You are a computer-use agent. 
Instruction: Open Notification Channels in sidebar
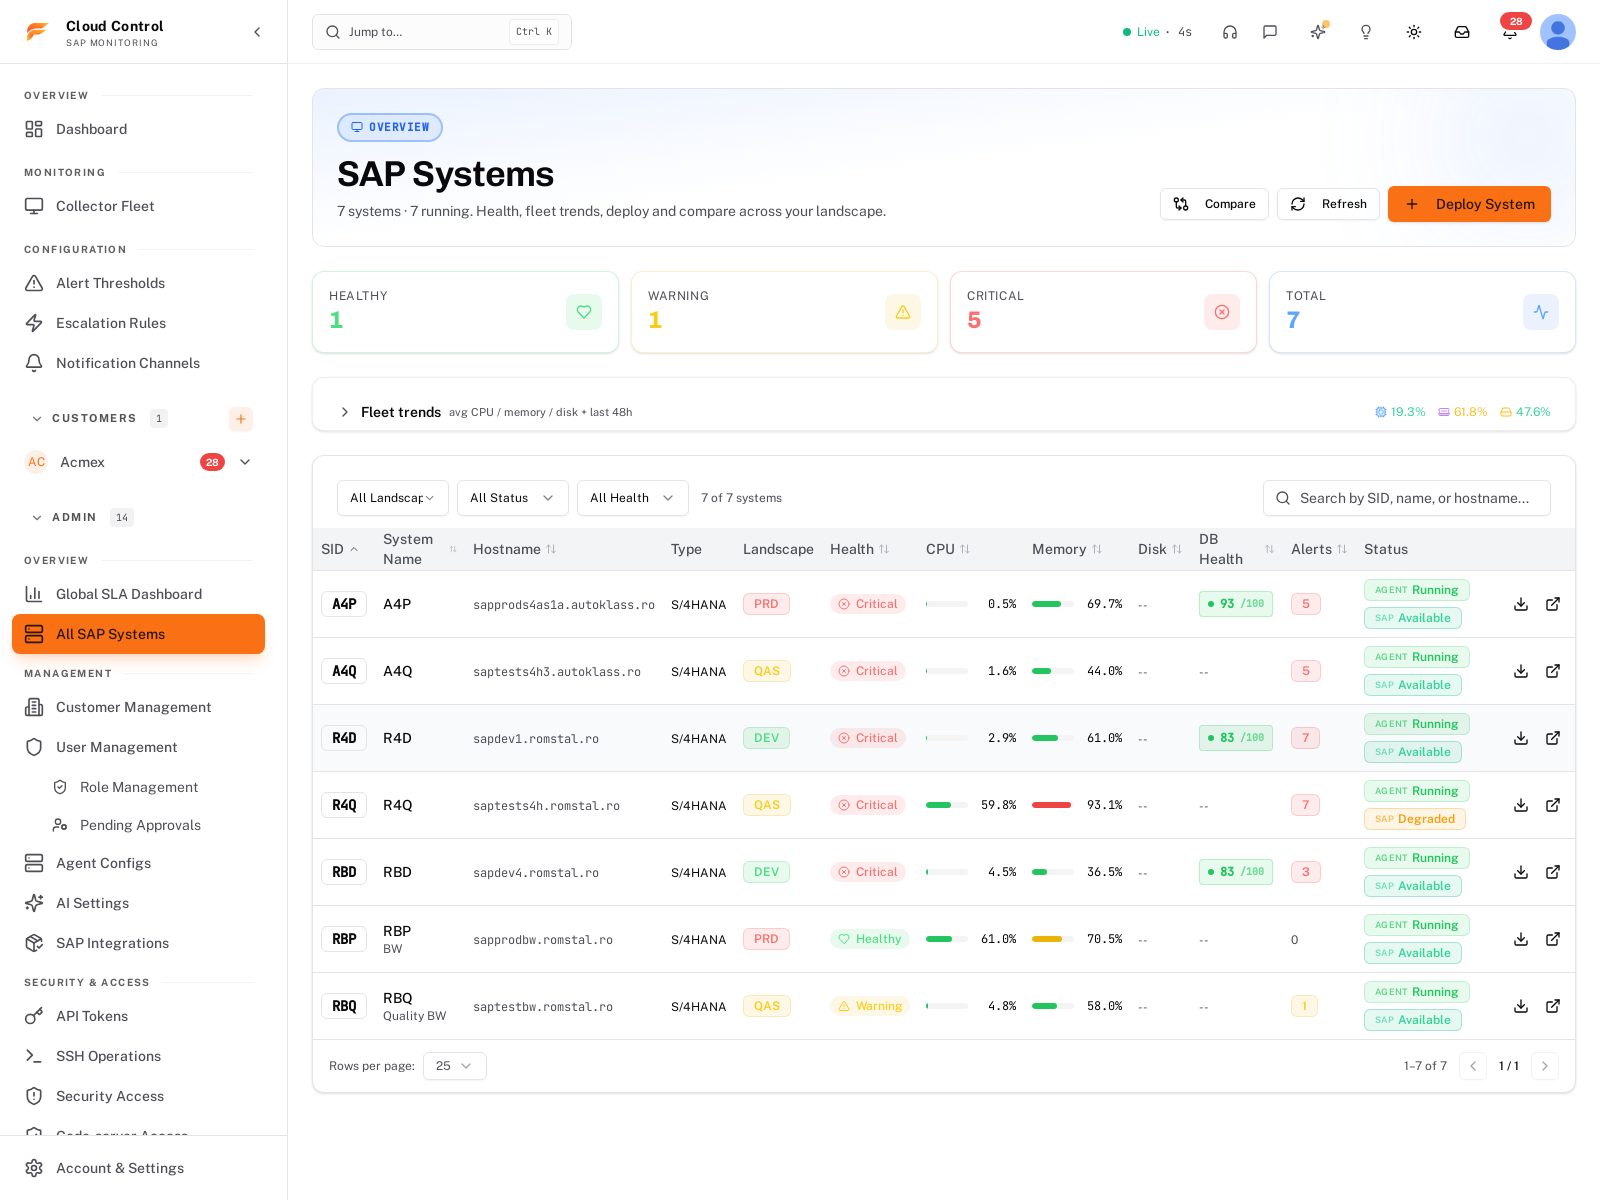pos(138,363)
